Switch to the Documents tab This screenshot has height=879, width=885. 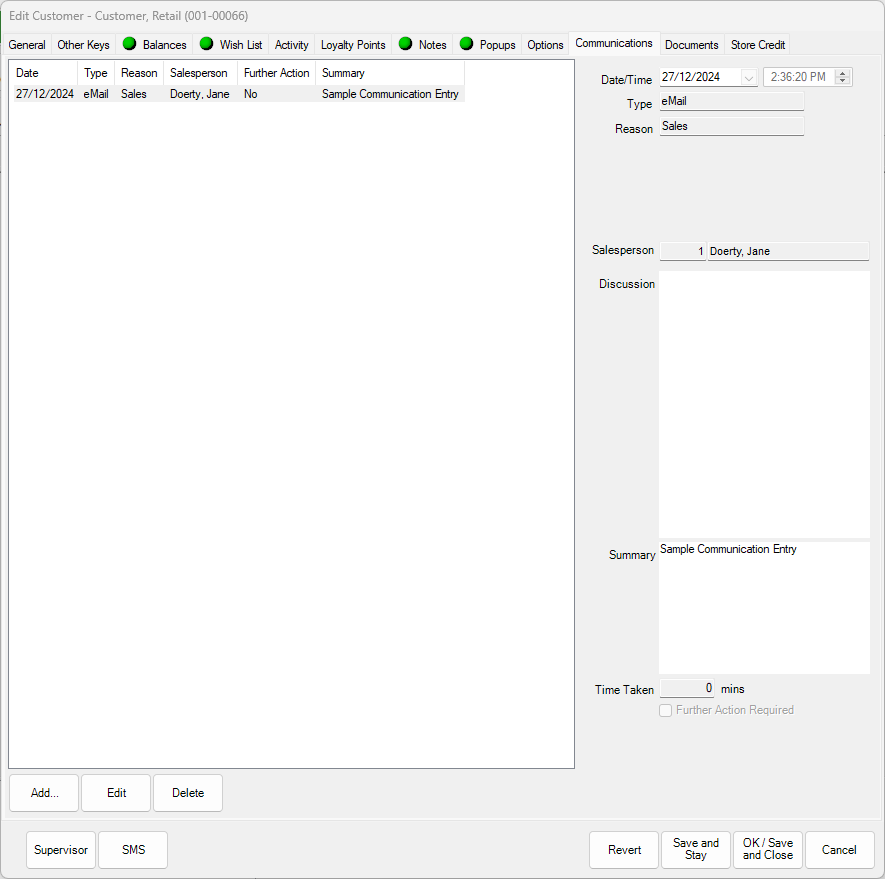(x=691, y=44)
